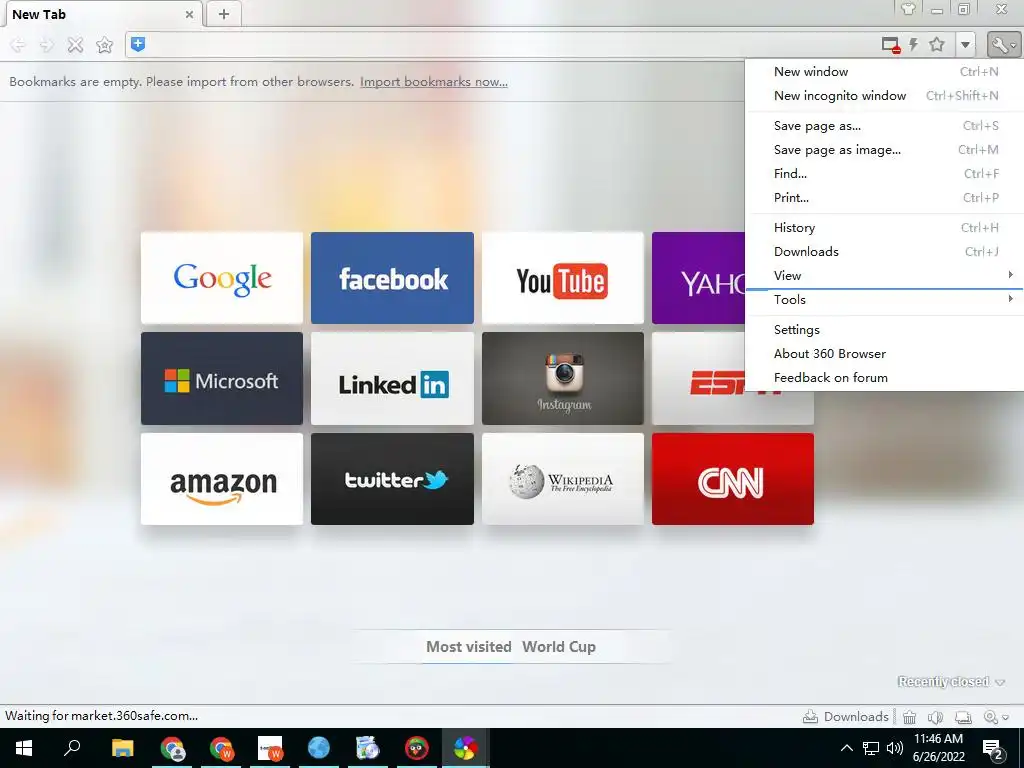Click Downloads in the status bar
Screen dimensions: 1024x768
846,717
